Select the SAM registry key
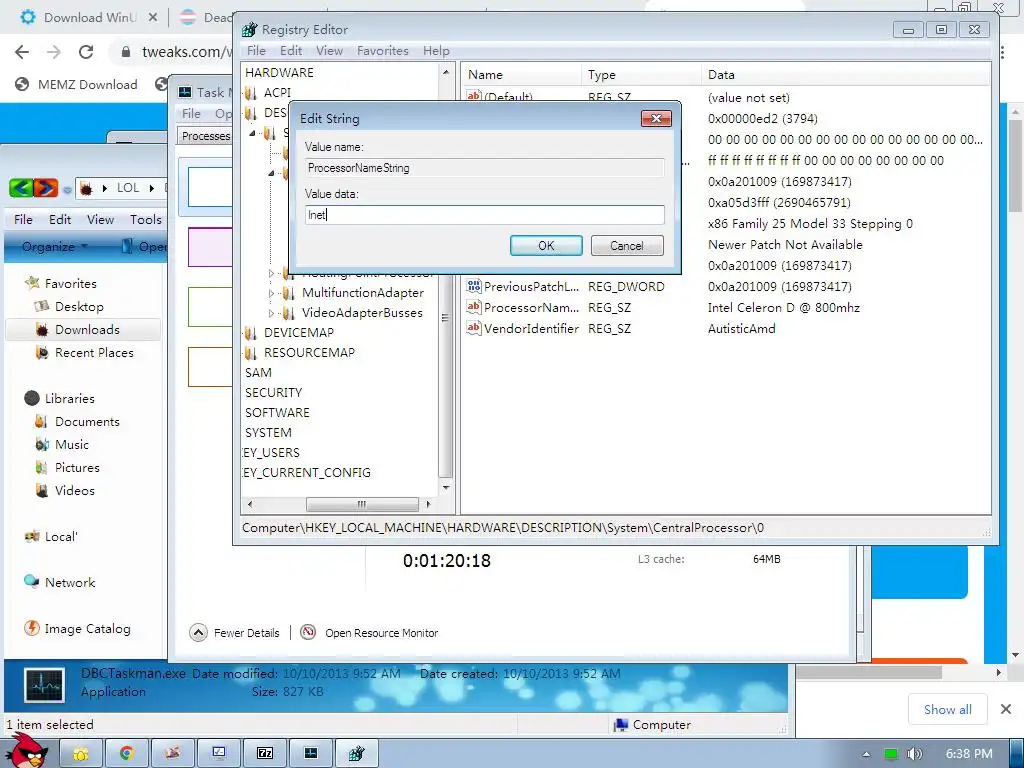Image resolution: width=1024 pixels, height=768 pixels. click(258, 373)
